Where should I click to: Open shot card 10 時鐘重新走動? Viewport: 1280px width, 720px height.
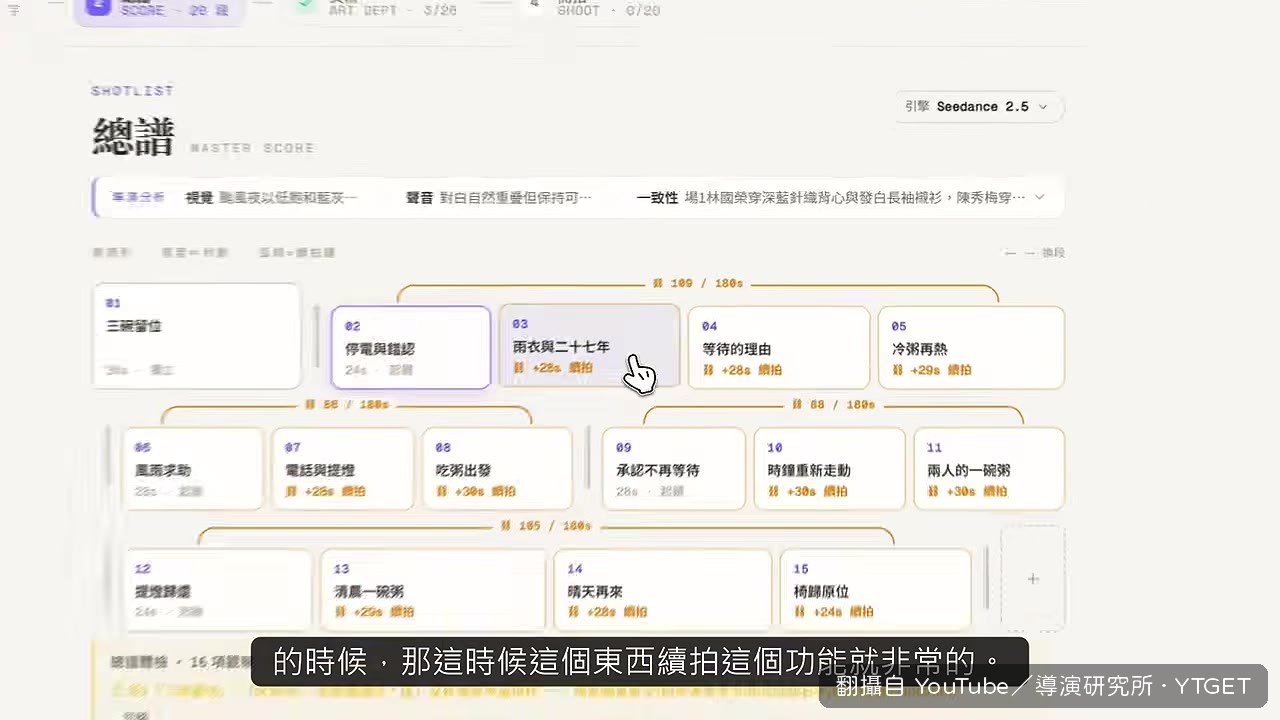tap(829, 469)
